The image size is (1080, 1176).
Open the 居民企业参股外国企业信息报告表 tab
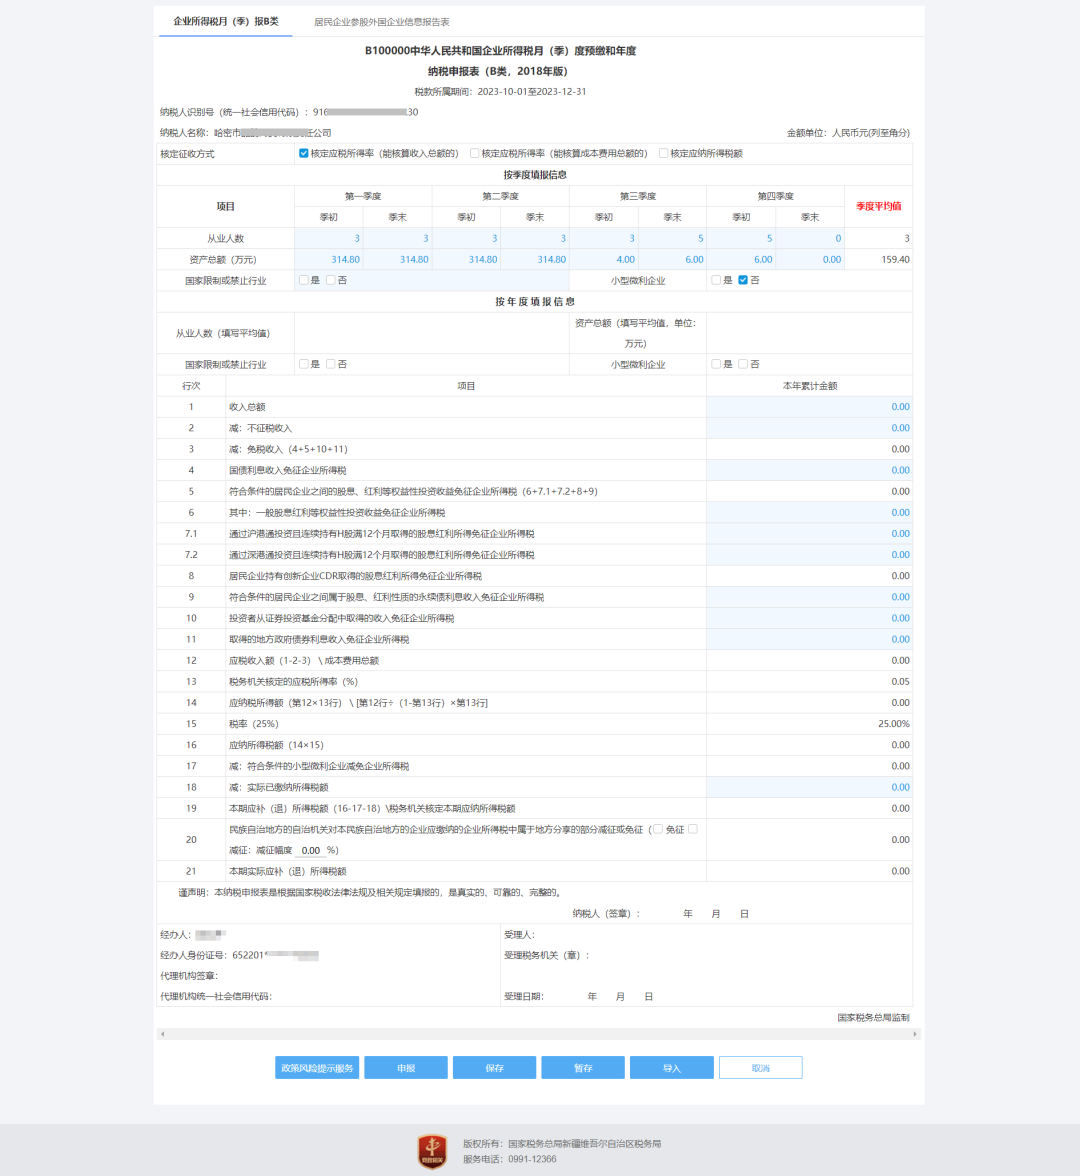click(382, 22)
